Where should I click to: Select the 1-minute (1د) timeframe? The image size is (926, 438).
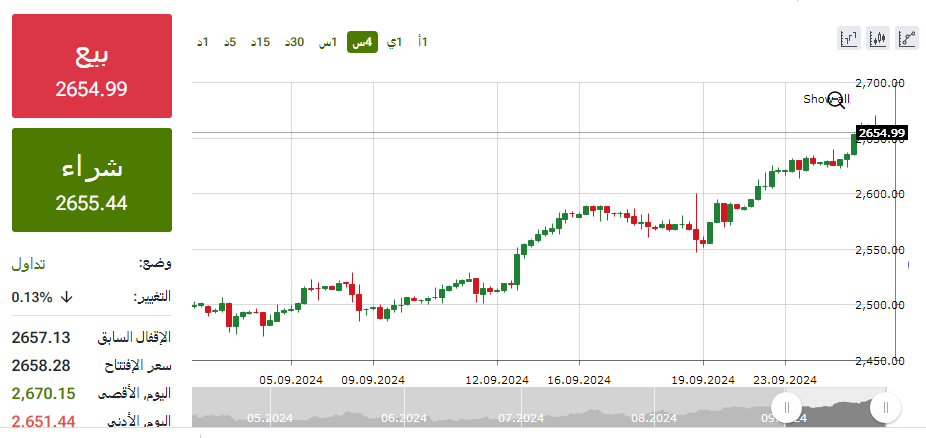[202, 42]
